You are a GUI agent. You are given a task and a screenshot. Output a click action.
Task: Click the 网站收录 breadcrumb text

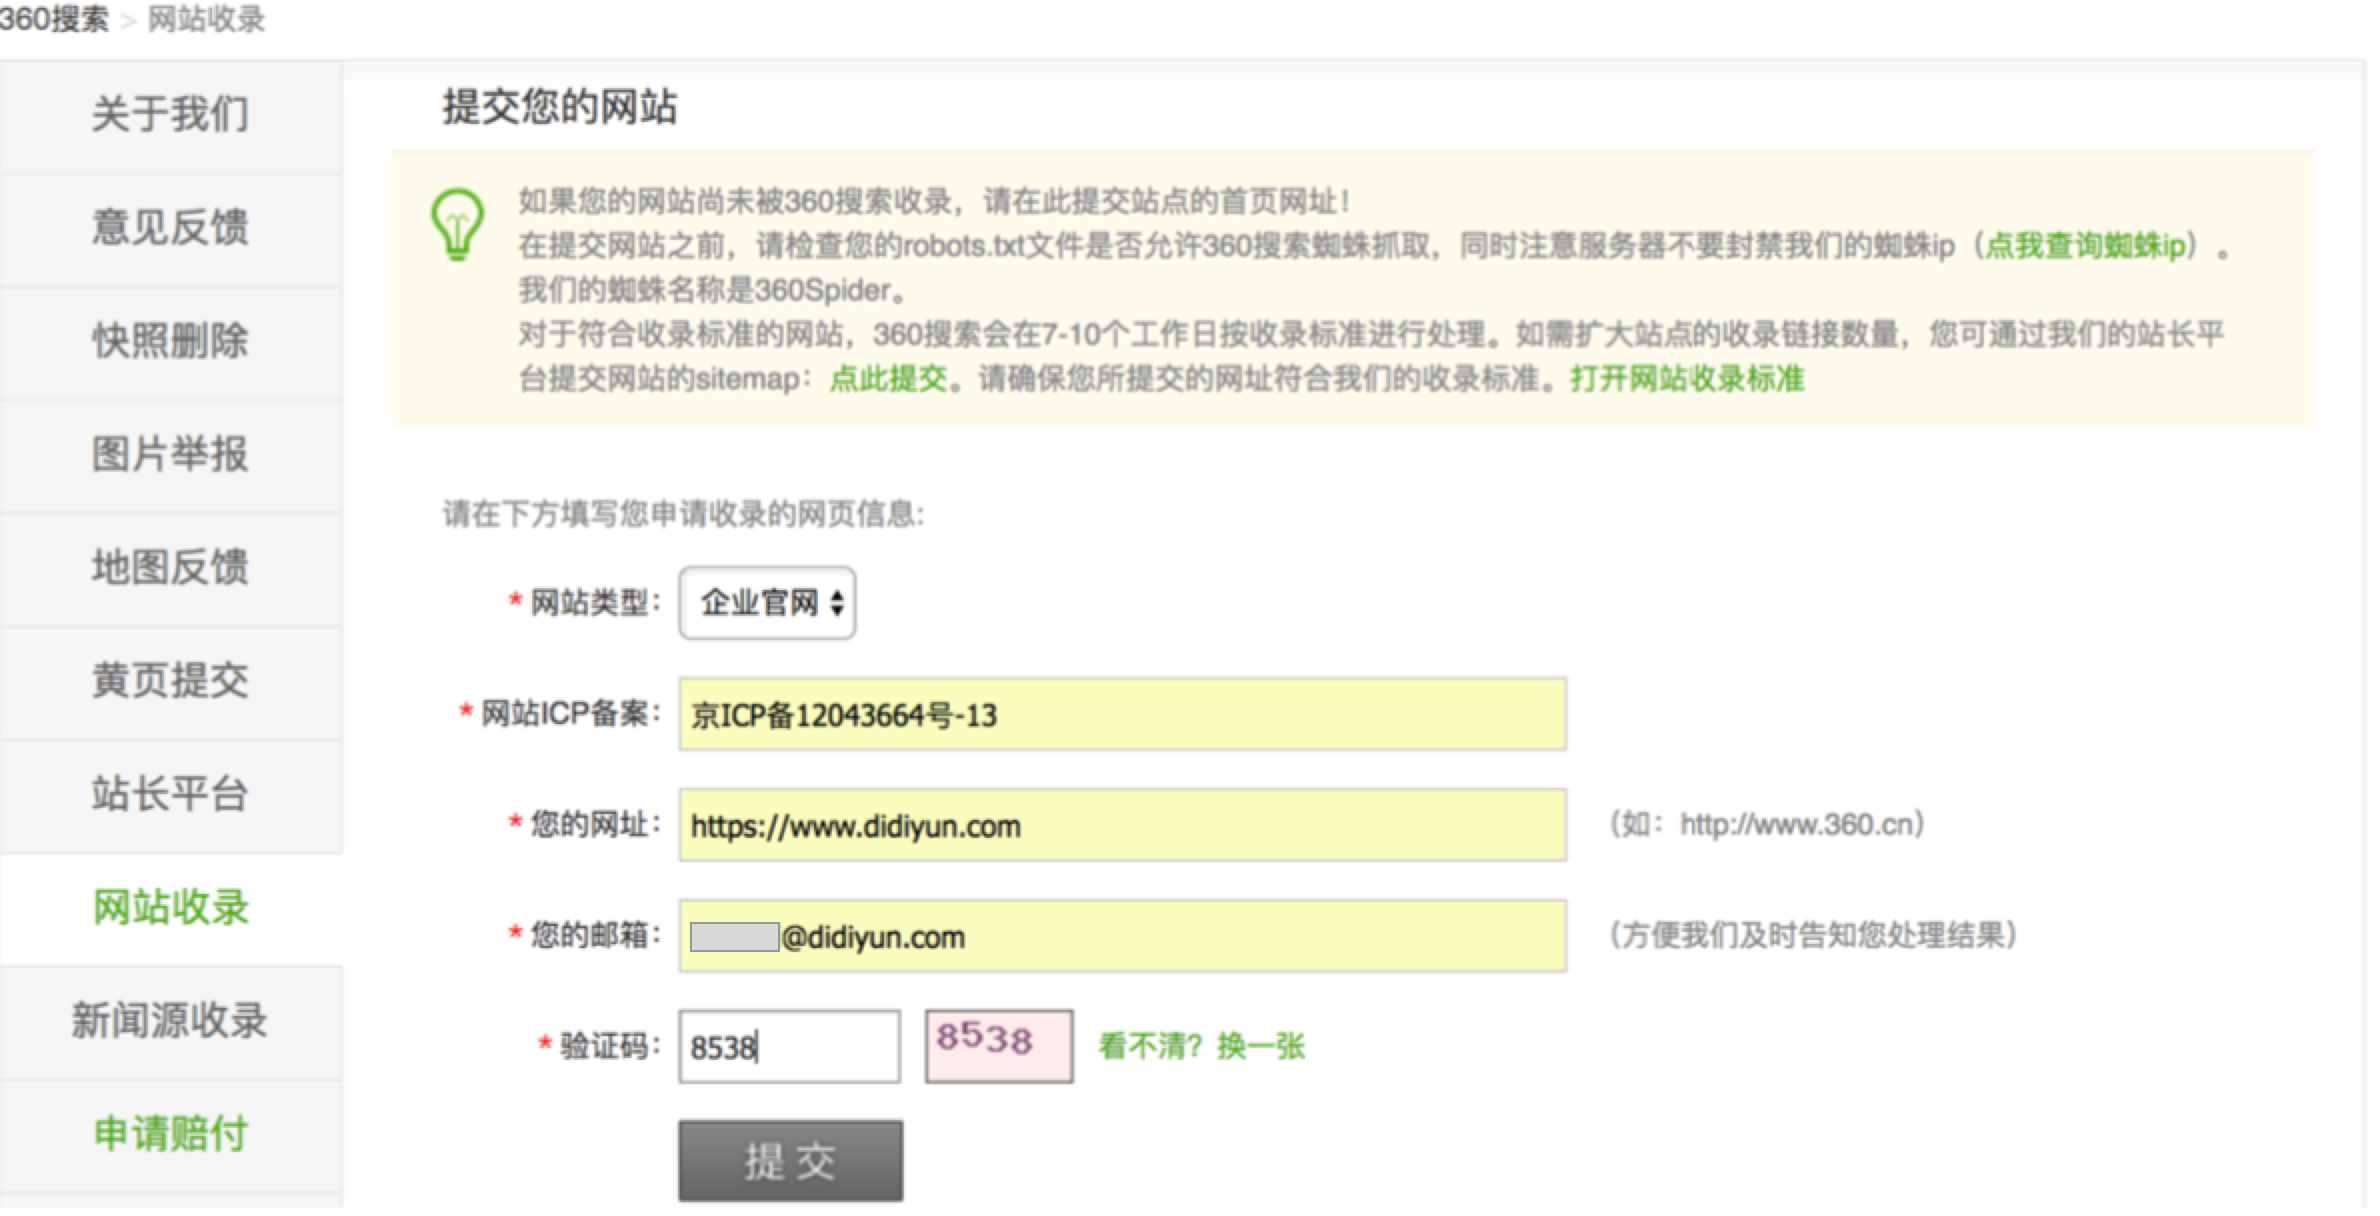point(207,19)
